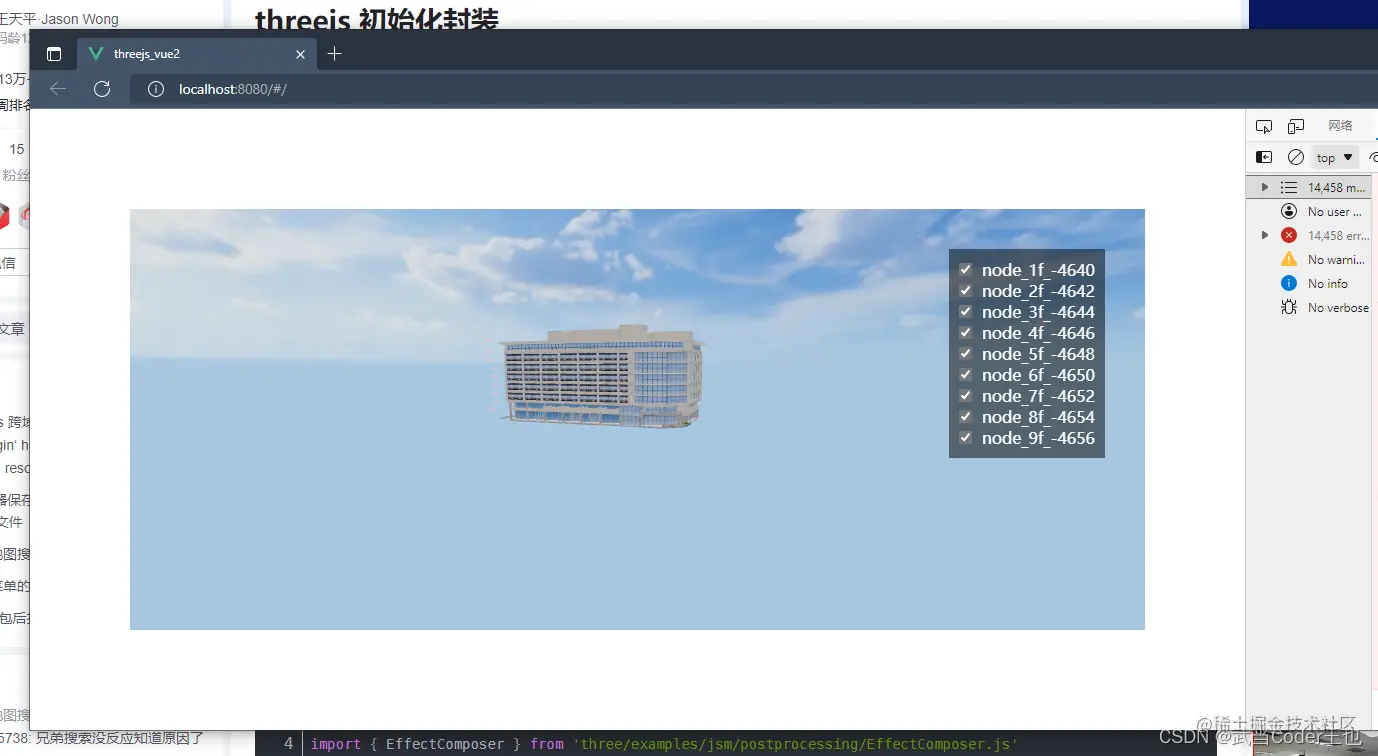Screen dimensions: 1378x756
Task: Activate the DevTools inspect element tool
Action: pyautogui.click(x=1264, y=126)
